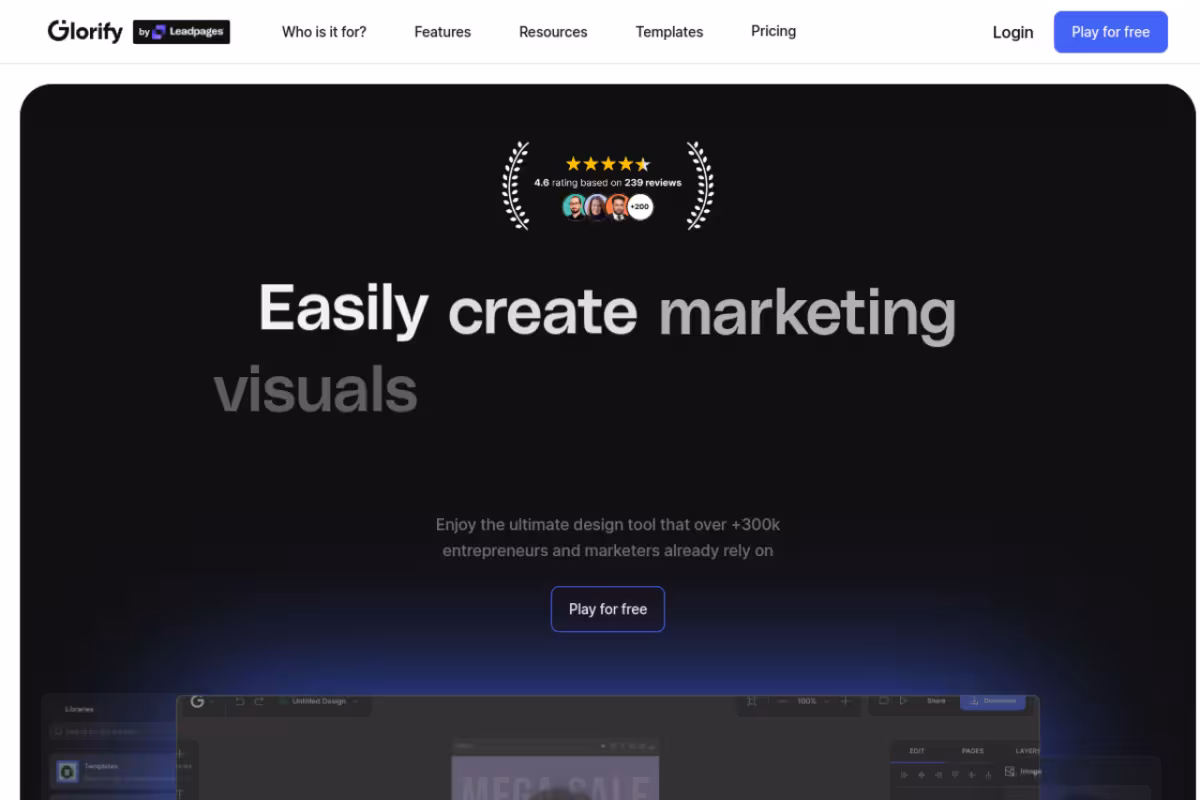The width and height of the screenshot is (1200, 800).
Task: Go to the Templates page
Action: point(669,32)
